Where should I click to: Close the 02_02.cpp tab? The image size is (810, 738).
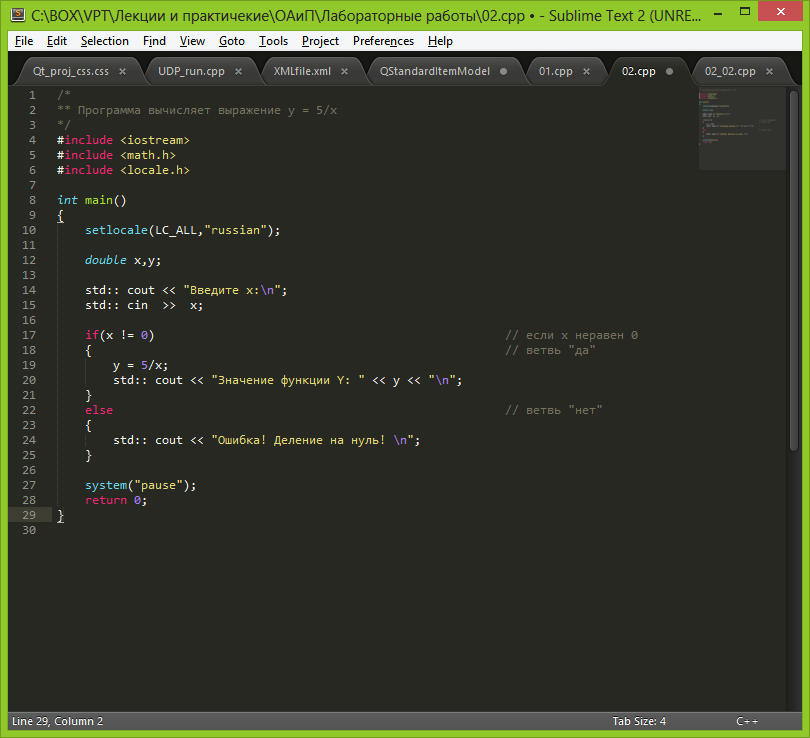click(769, 72)
